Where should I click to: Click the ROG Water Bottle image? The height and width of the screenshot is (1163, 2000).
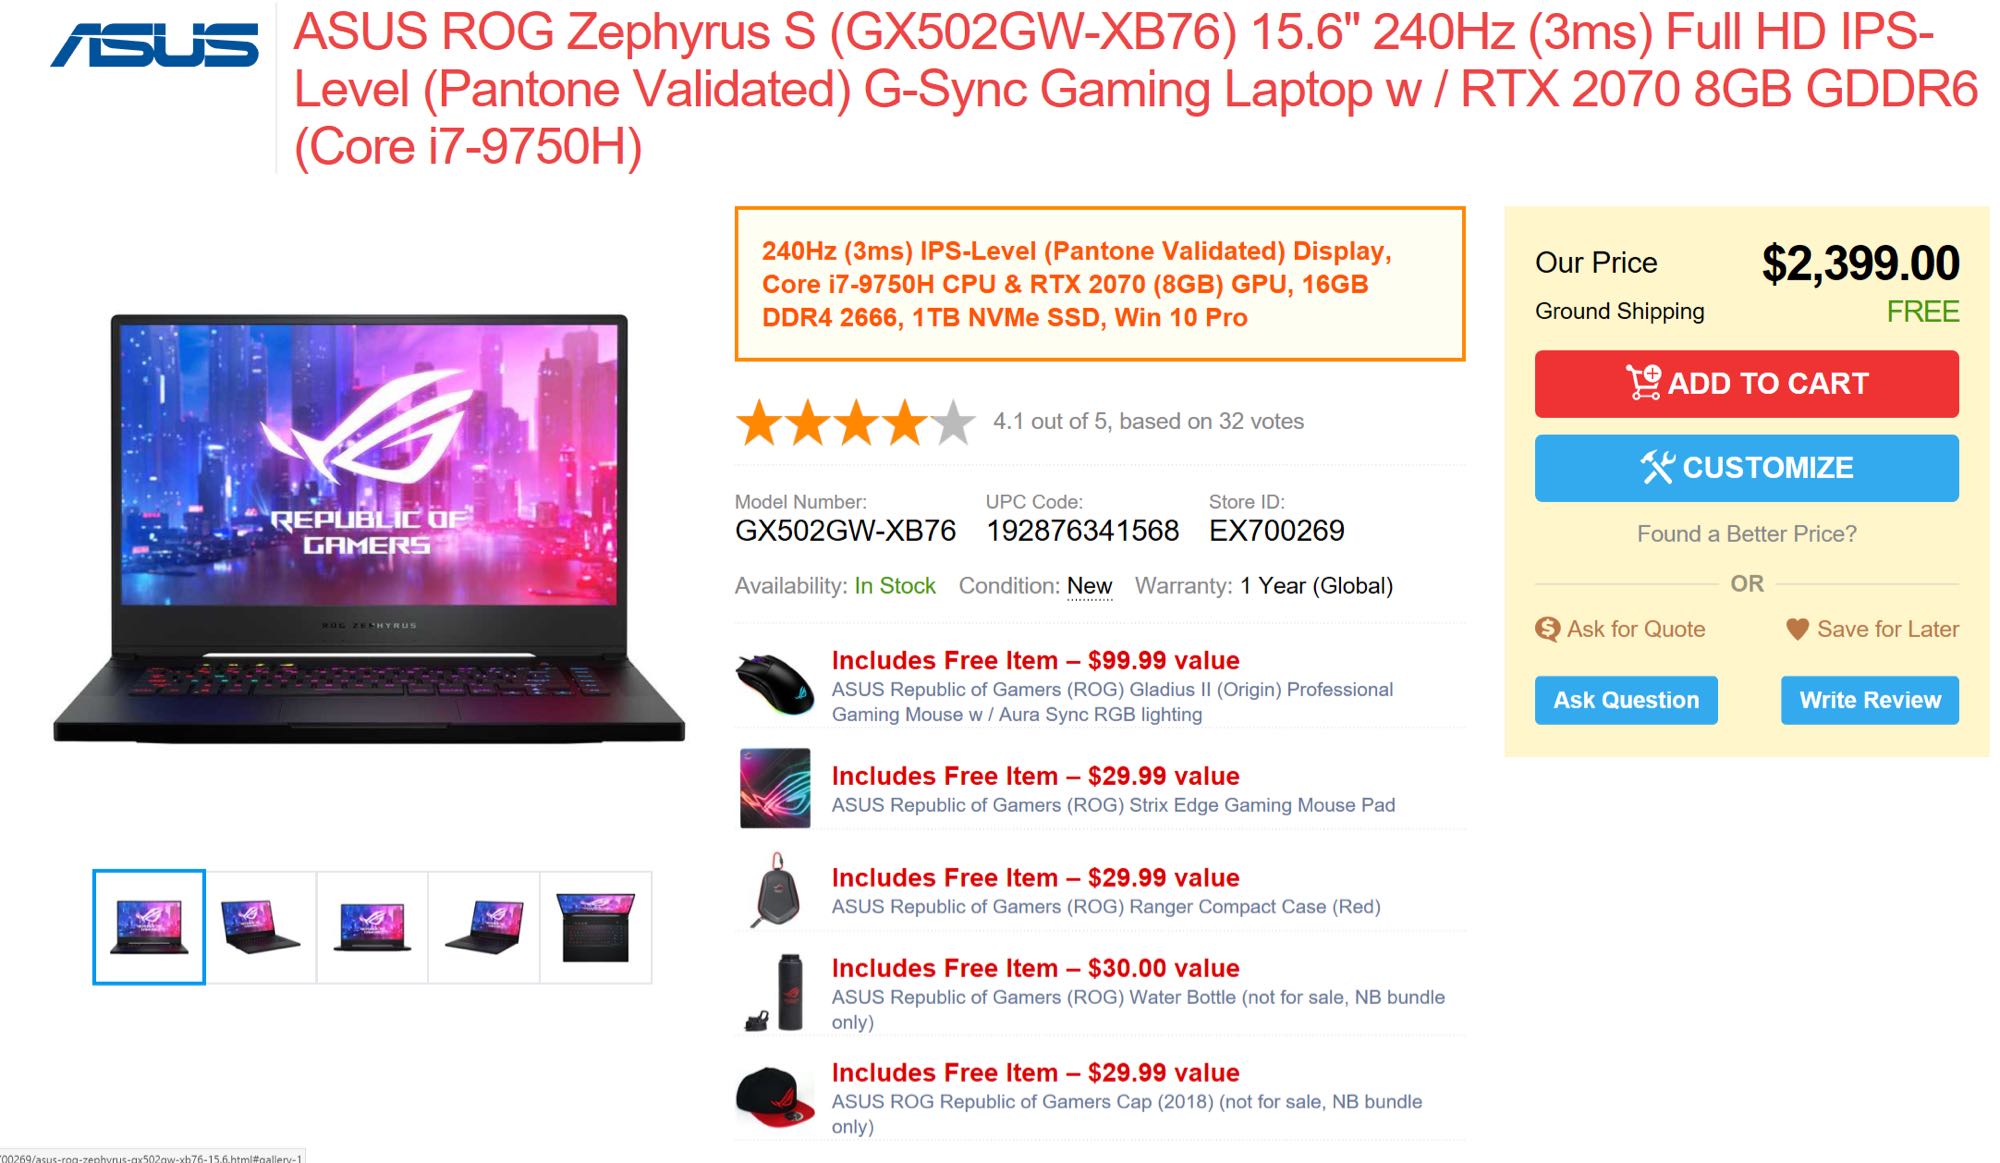(778, 992)
